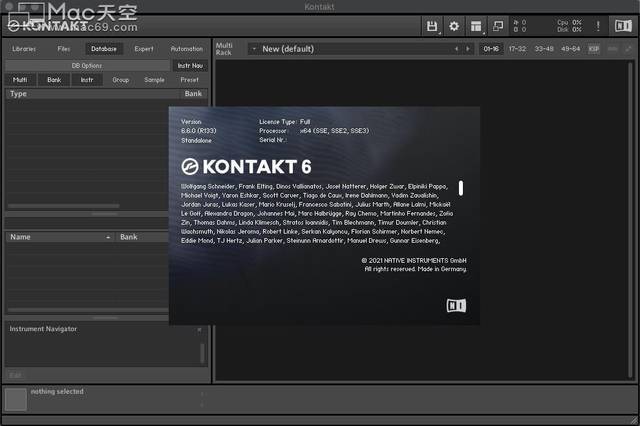
Task: Click the DB Options button
Action: tap(87, 66)
